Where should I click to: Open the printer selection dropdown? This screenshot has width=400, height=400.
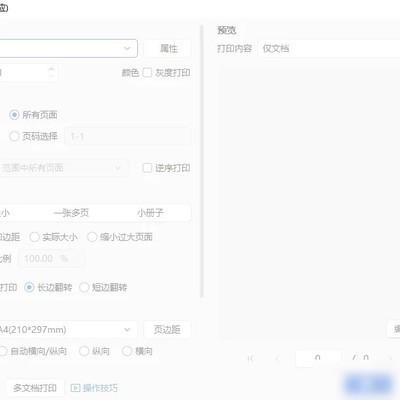click(68, 48)
